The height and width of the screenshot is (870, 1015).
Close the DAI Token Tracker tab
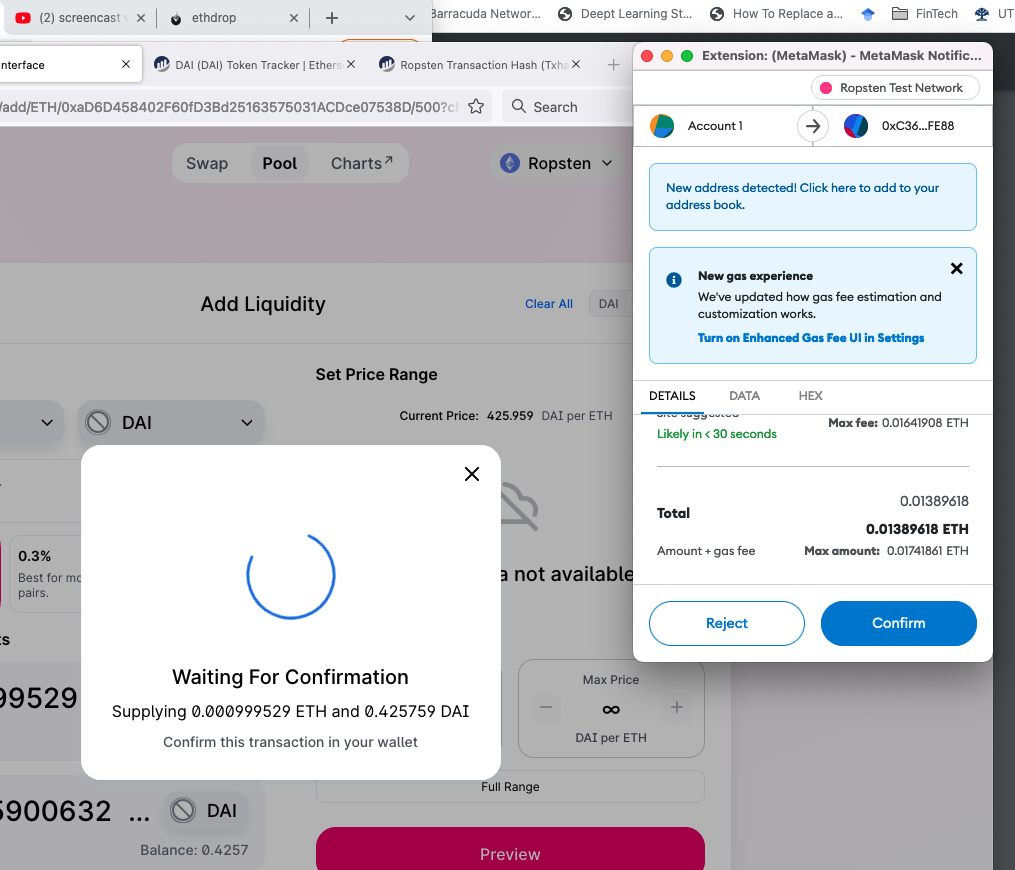point(351,64)
